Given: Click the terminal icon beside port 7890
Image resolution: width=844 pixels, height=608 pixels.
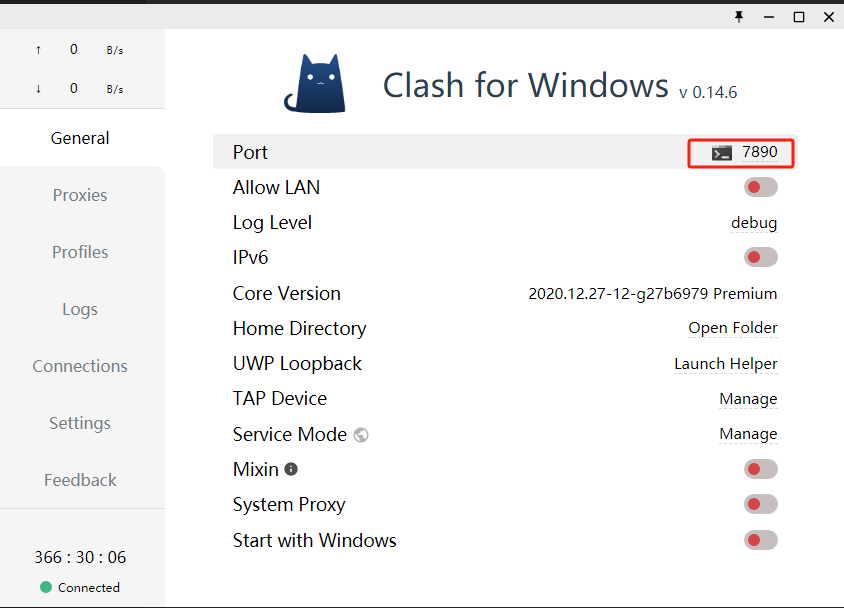Looking at the screenshot, I should (721, 153).
